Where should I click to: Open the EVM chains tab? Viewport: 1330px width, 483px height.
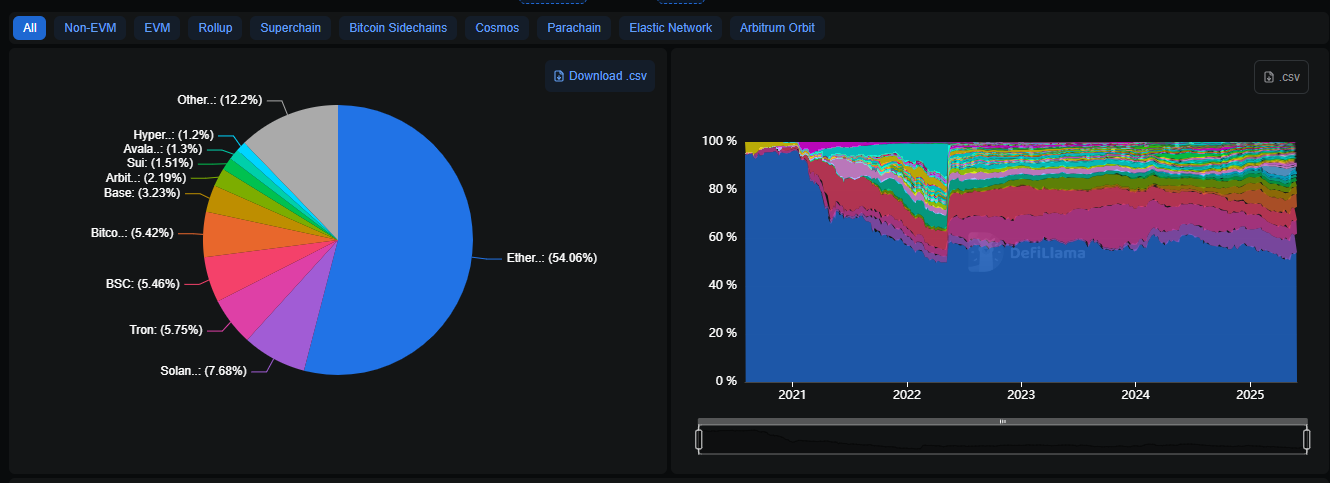point(157,28)
